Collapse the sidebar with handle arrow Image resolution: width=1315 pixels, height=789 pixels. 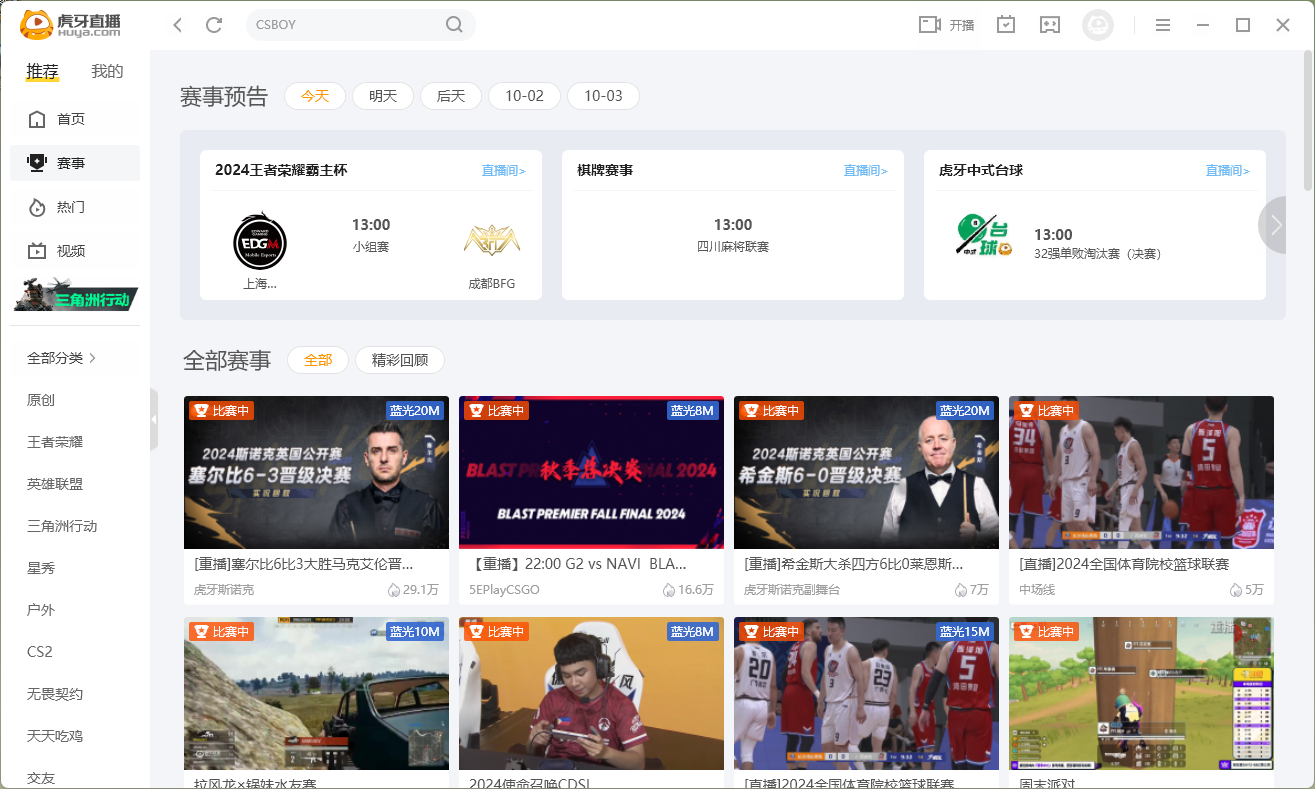click(154, 419)
